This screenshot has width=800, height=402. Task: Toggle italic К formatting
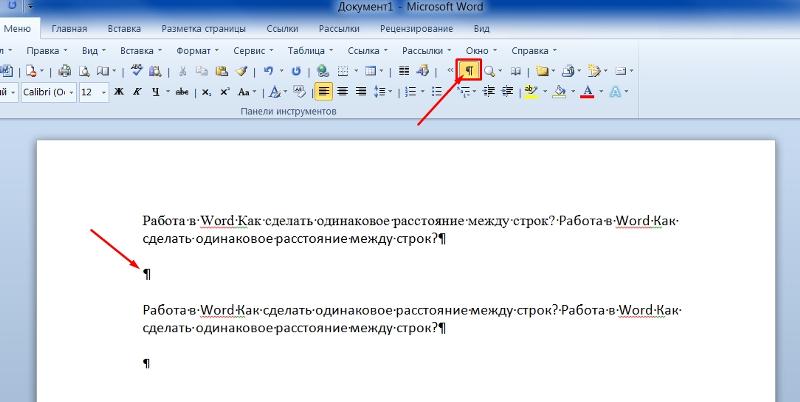tap(137, 92)
